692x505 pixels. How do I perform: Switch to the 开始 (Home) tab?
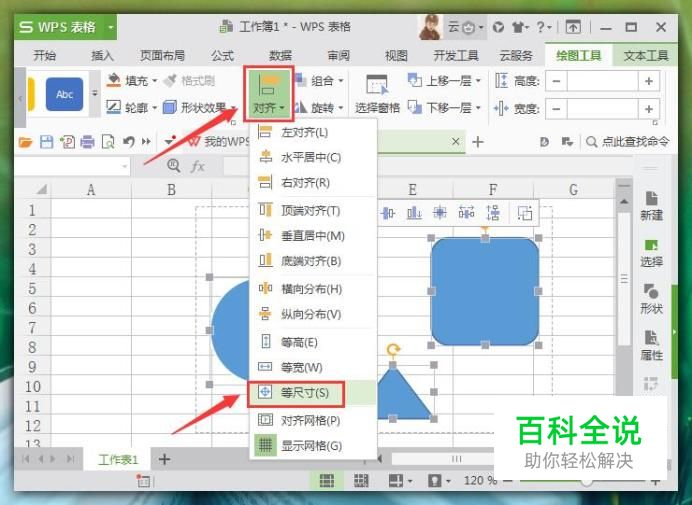pos(45,56)
